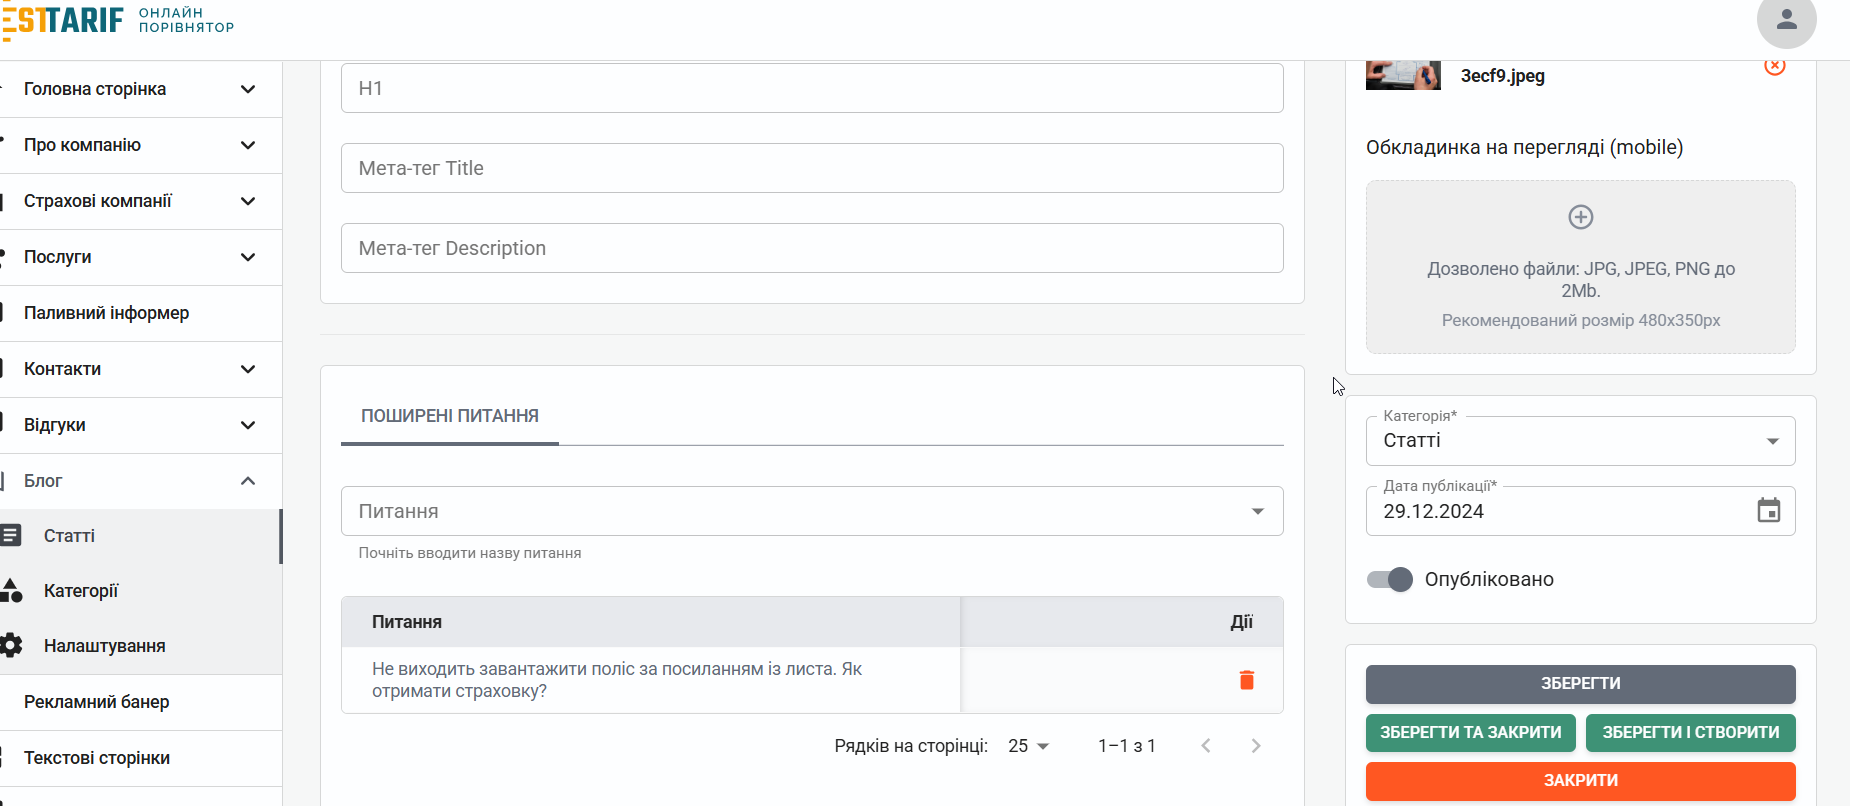Click ЗБЕРЕГТИ ТА ЗАКРИТИ button
1850x806 pixels.
1471,733
